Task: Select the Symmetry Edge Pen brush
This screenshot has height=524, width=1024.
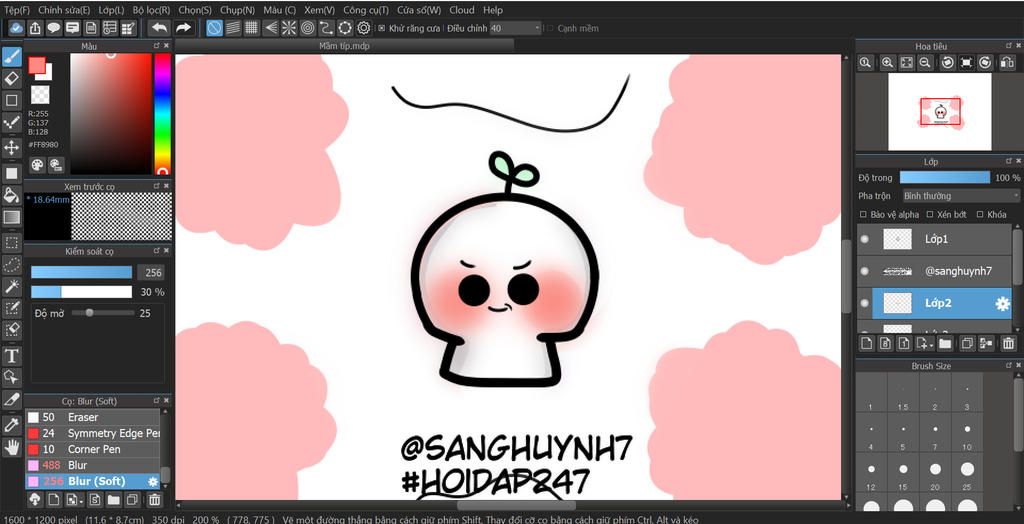Action: point(92,433)
